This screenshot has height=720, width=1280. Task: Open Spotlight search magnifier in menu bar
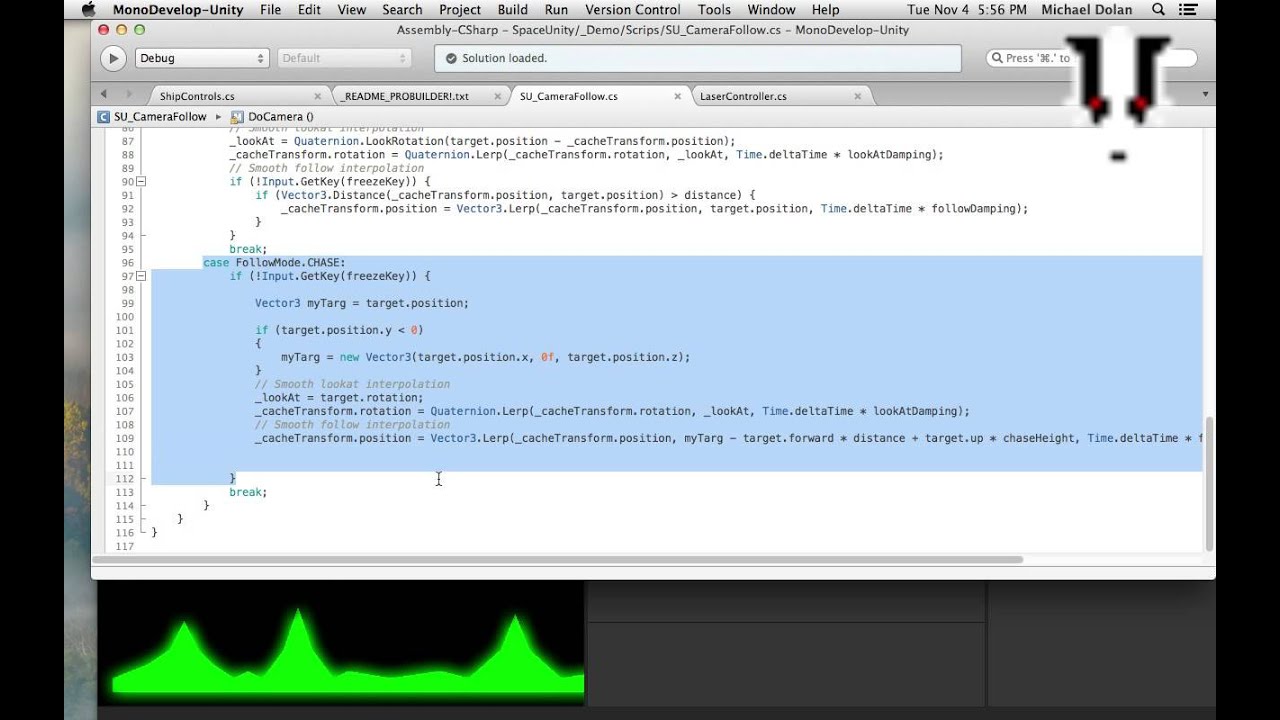1158,9
